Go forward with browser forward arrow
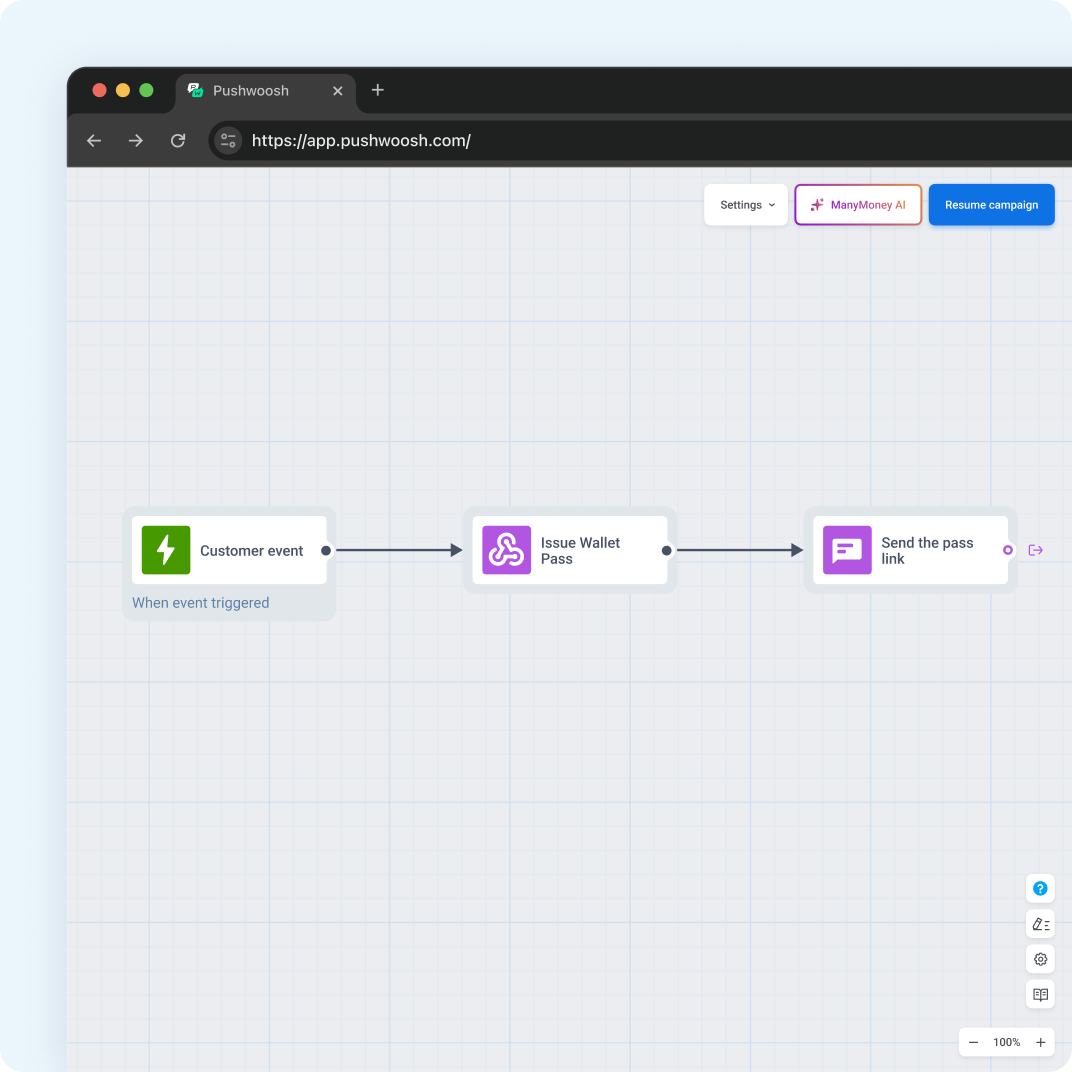This screenshot has width=1072, height=1072. [136, 140]
